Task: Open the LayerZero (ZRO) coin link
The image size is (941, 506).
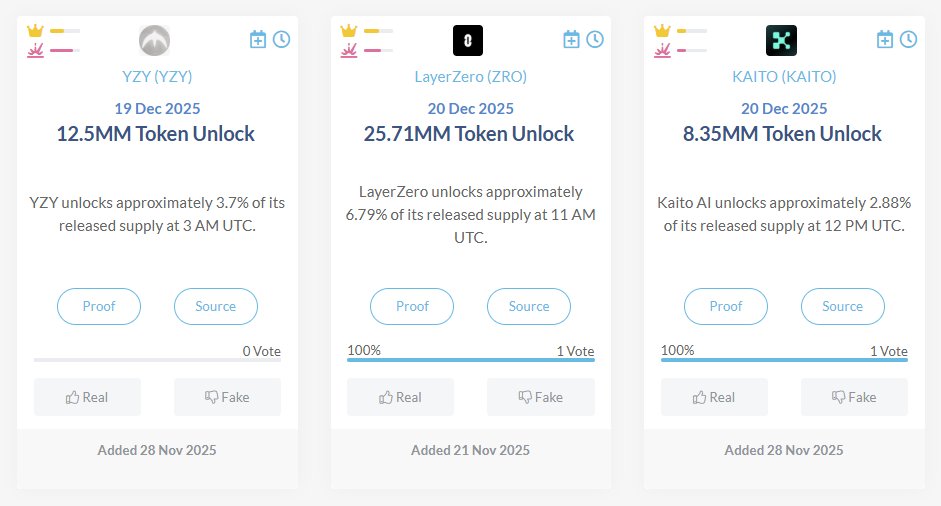Action: [x=470, y=76]
